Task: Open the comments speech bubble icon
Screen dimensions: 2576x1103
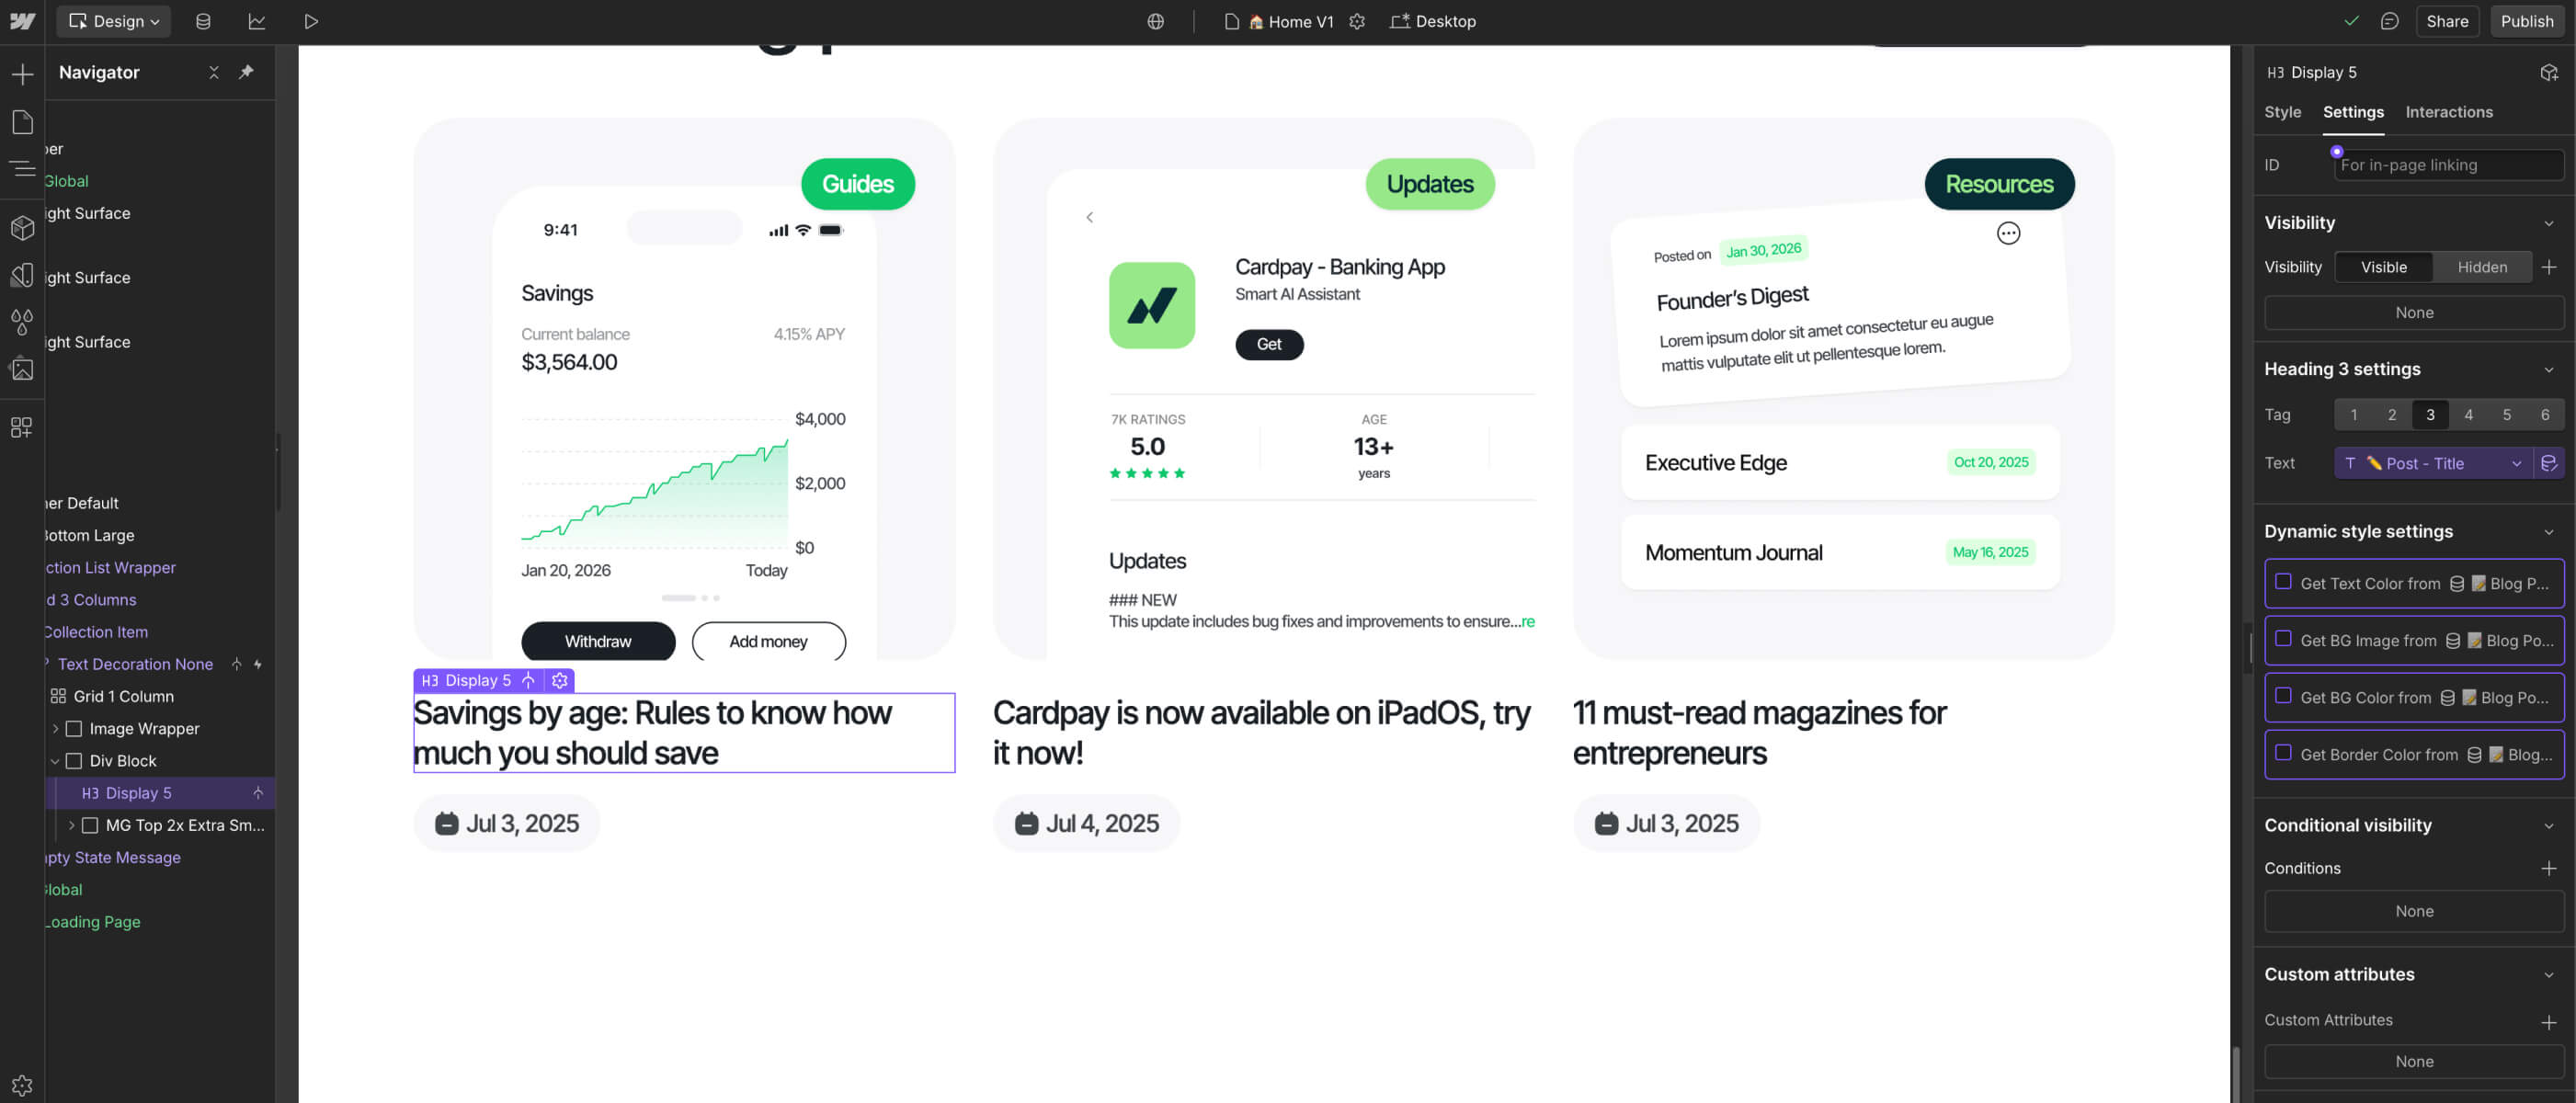Action: click(2389, 21)
